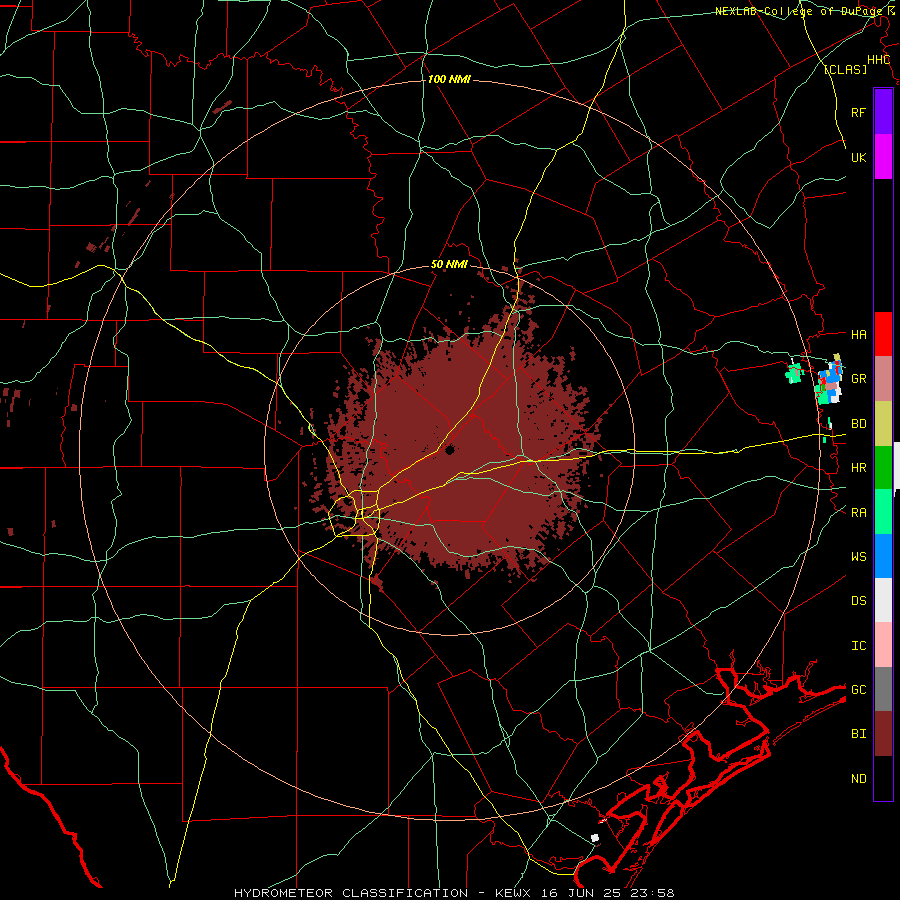The width and height of the screenshot is (900, 900).
Task: Click the small white echo near the coast
Action: point(595,838)
